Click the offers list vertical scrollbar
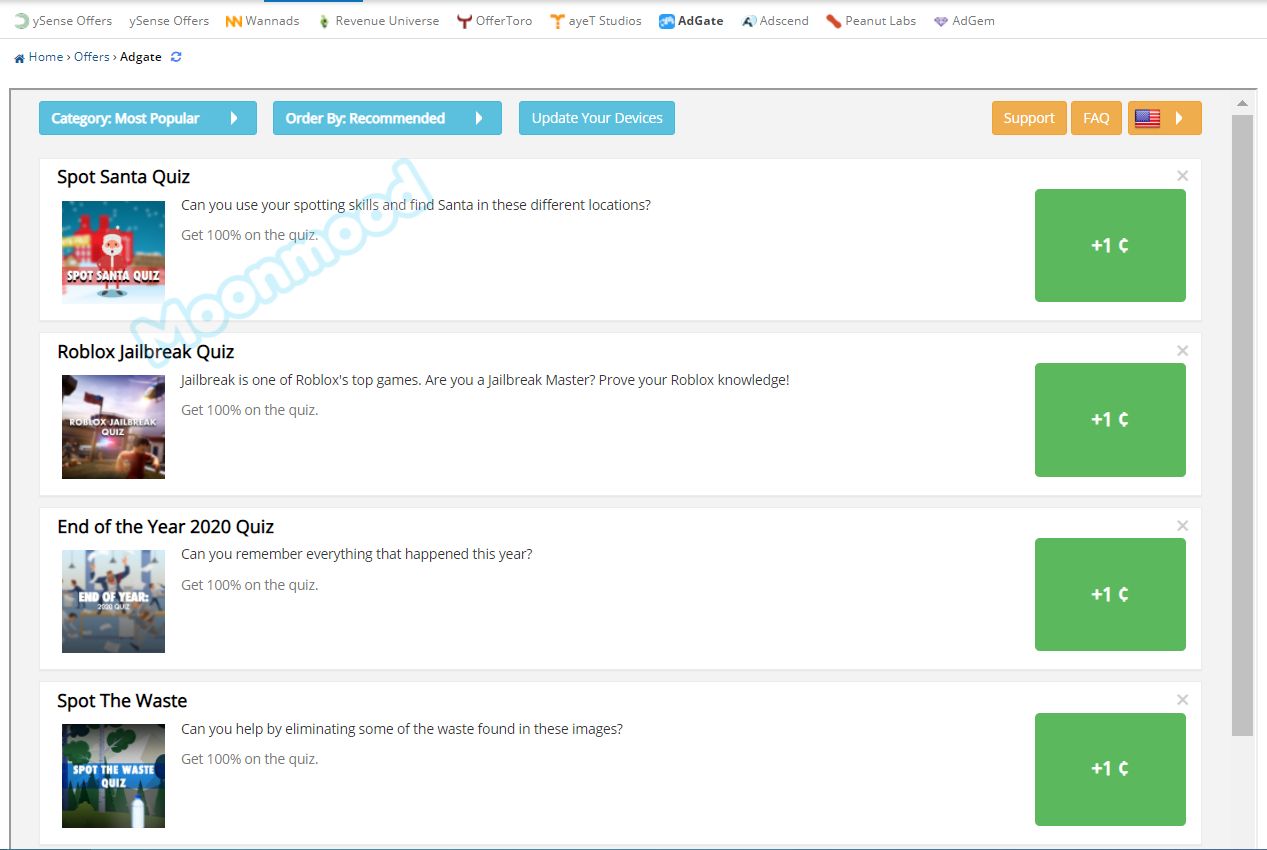 1242,425
